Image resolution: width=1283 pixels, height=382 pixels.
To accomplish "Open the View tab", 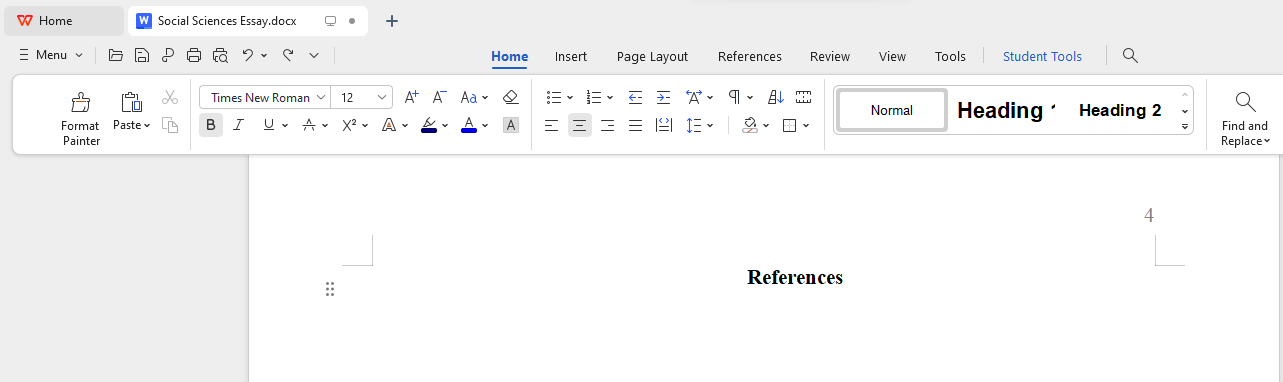I will [x=892, y=56].
